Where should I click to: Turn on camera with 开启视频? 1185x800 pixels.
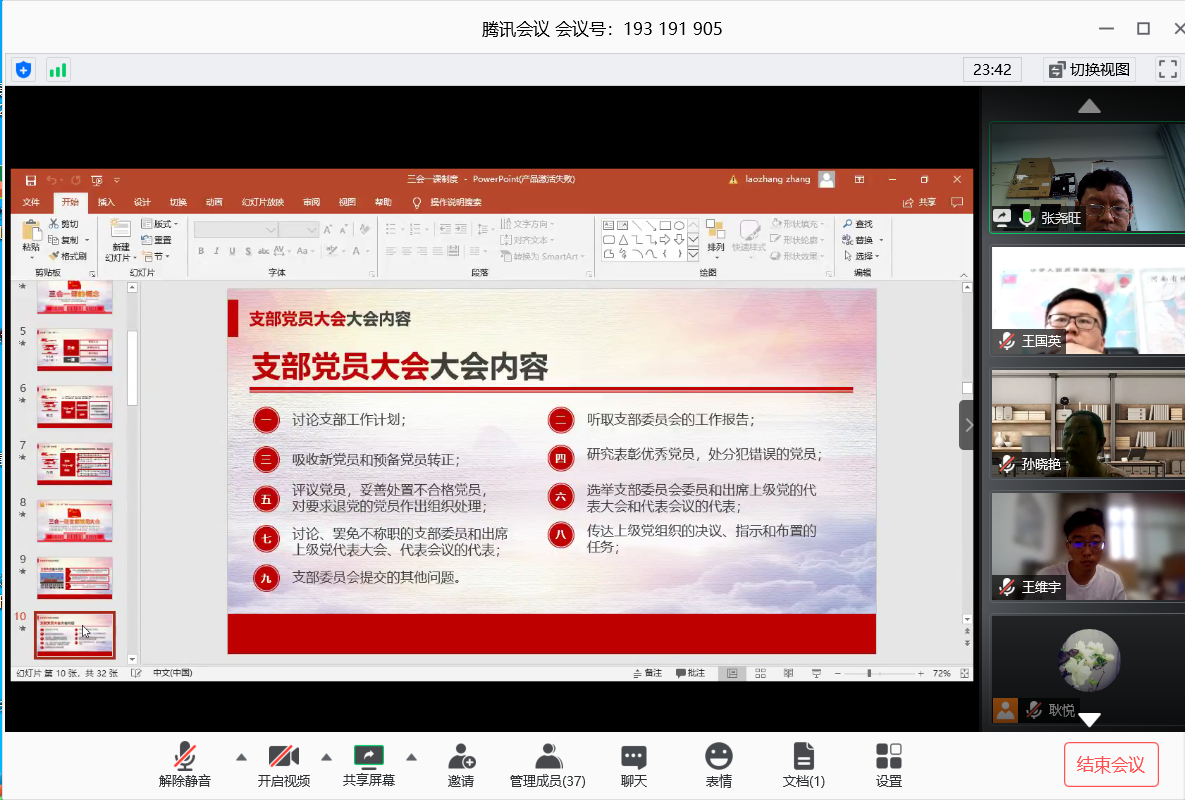pyautogui.click(x=283, y=764)
